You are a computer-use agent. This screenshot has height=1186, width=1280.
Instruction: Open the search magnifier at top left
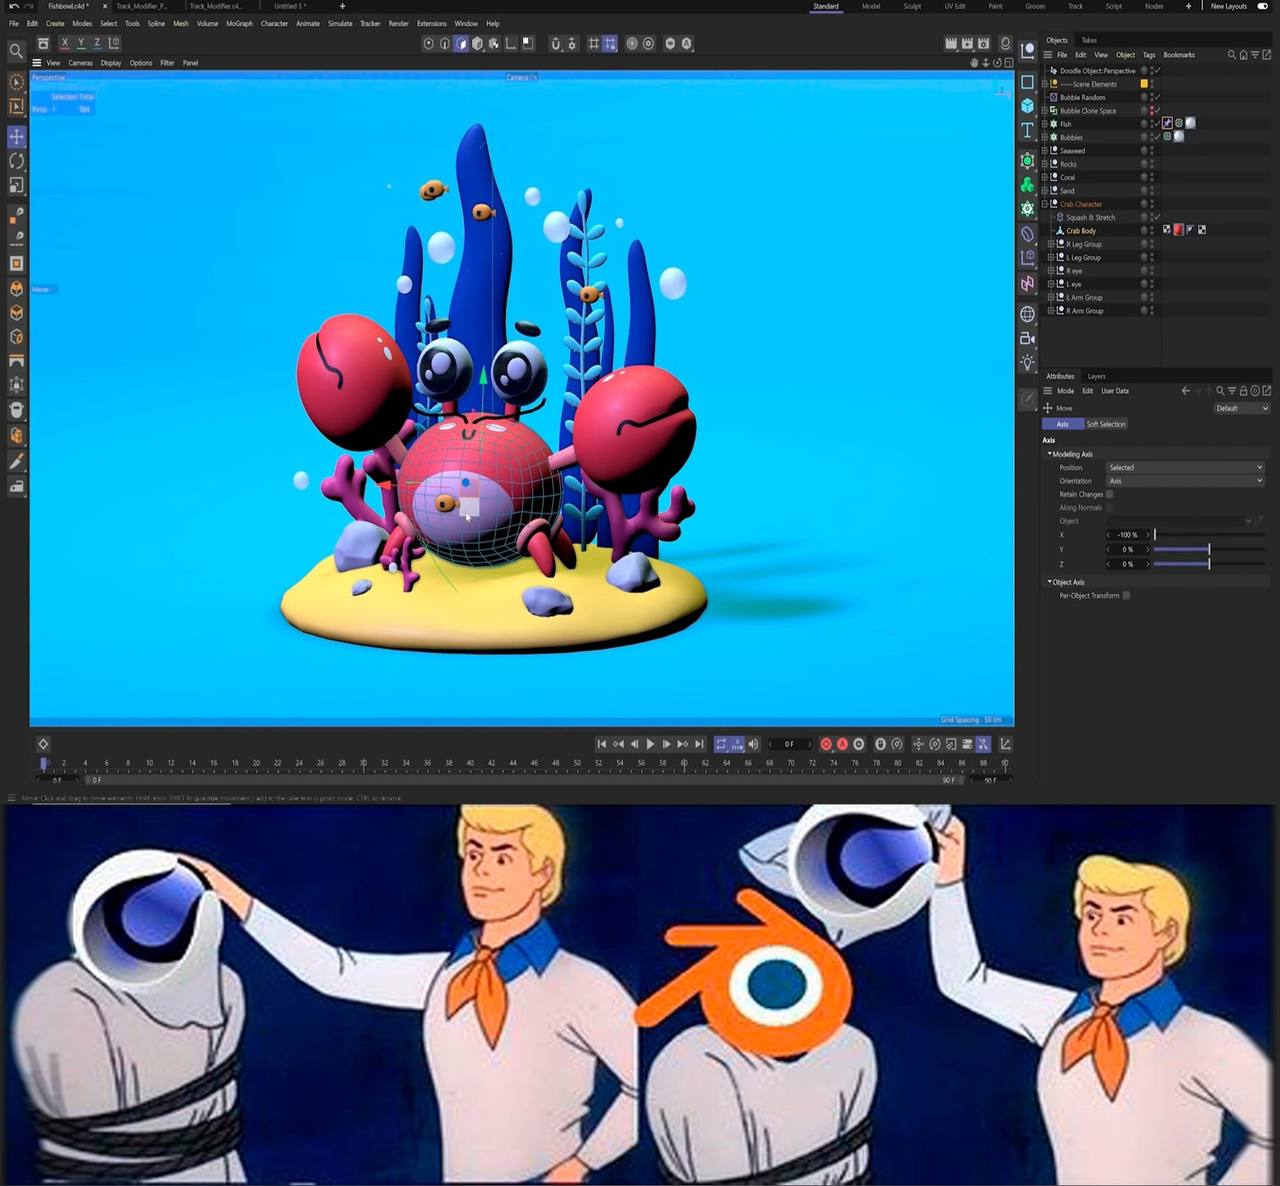tap(16, 50)
